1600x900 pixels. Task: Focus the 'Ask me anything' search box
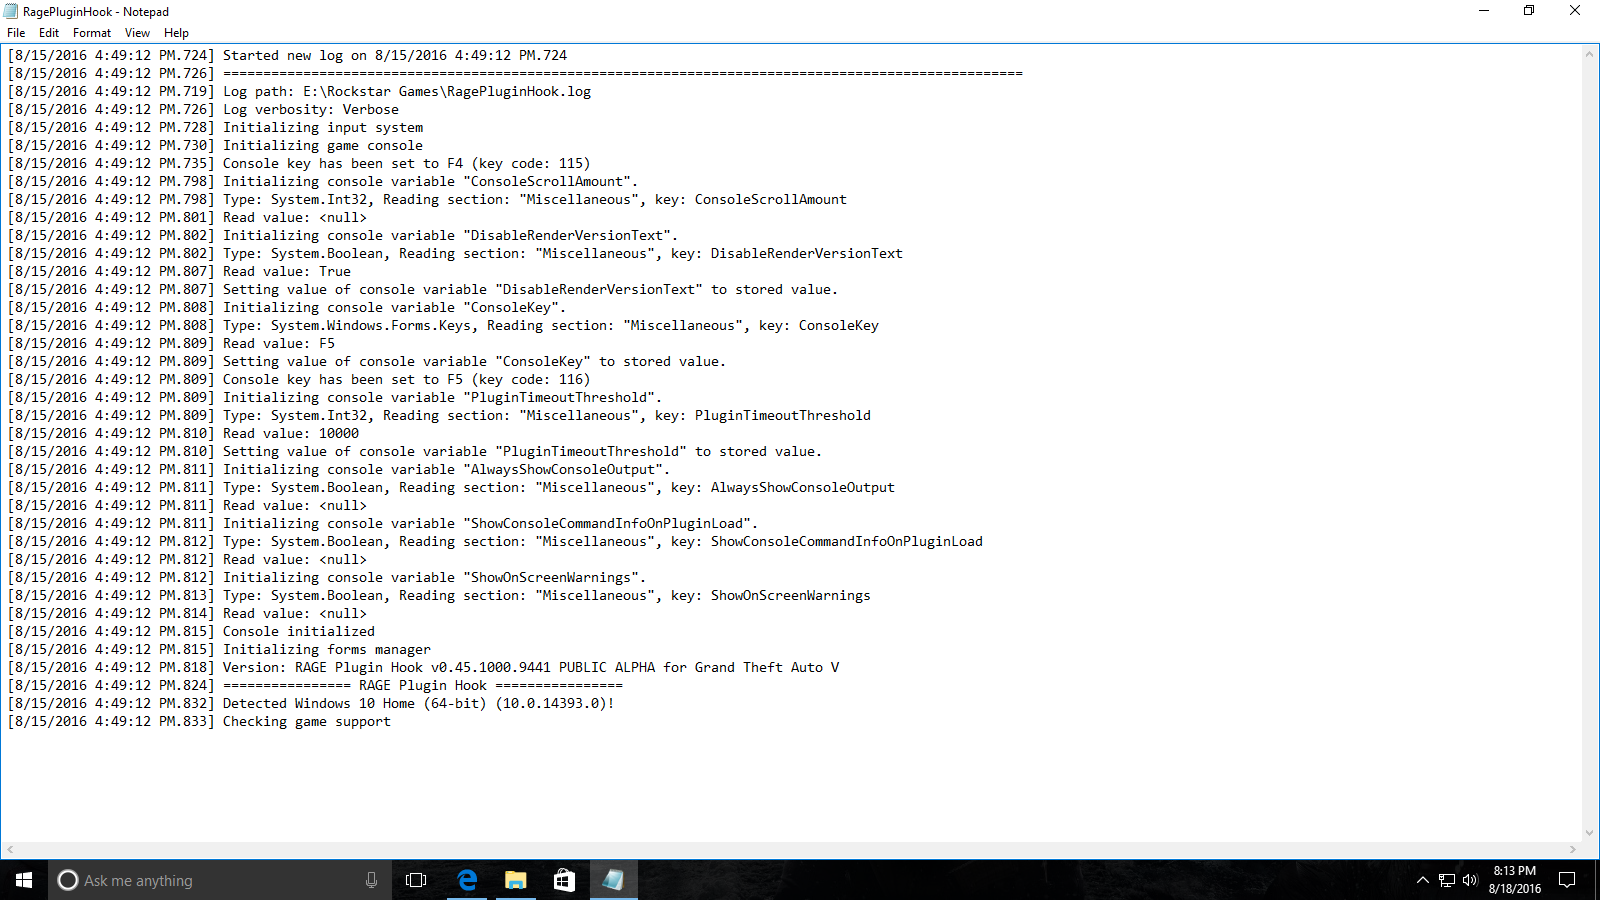pyautogui.click(x=220, y=880)
